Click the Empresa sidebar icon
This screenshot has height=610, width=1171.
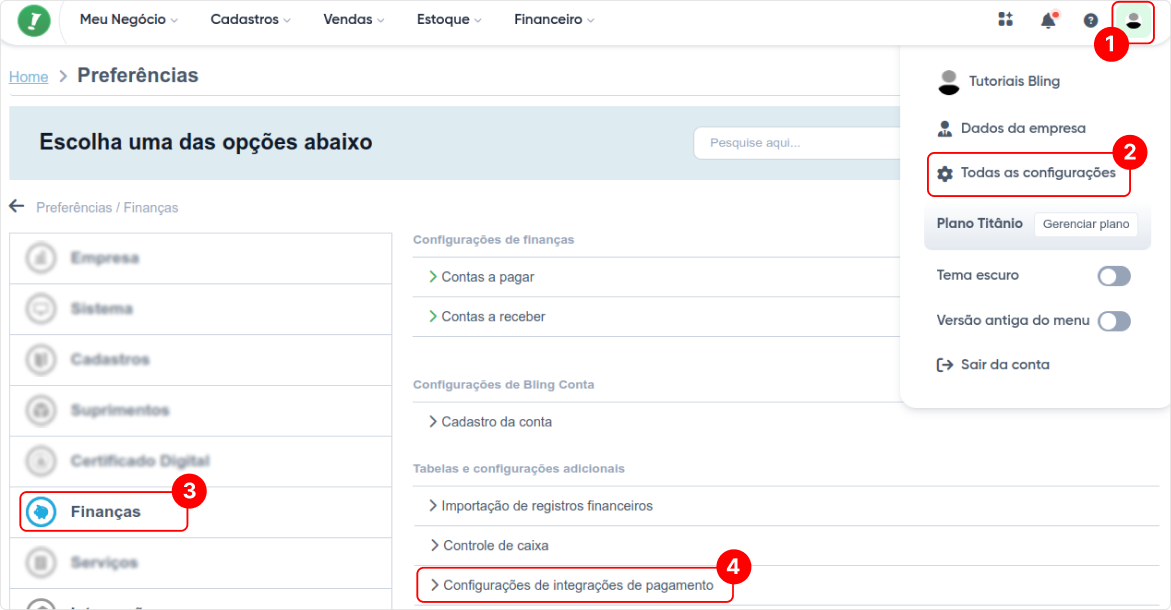coord(41,258)
